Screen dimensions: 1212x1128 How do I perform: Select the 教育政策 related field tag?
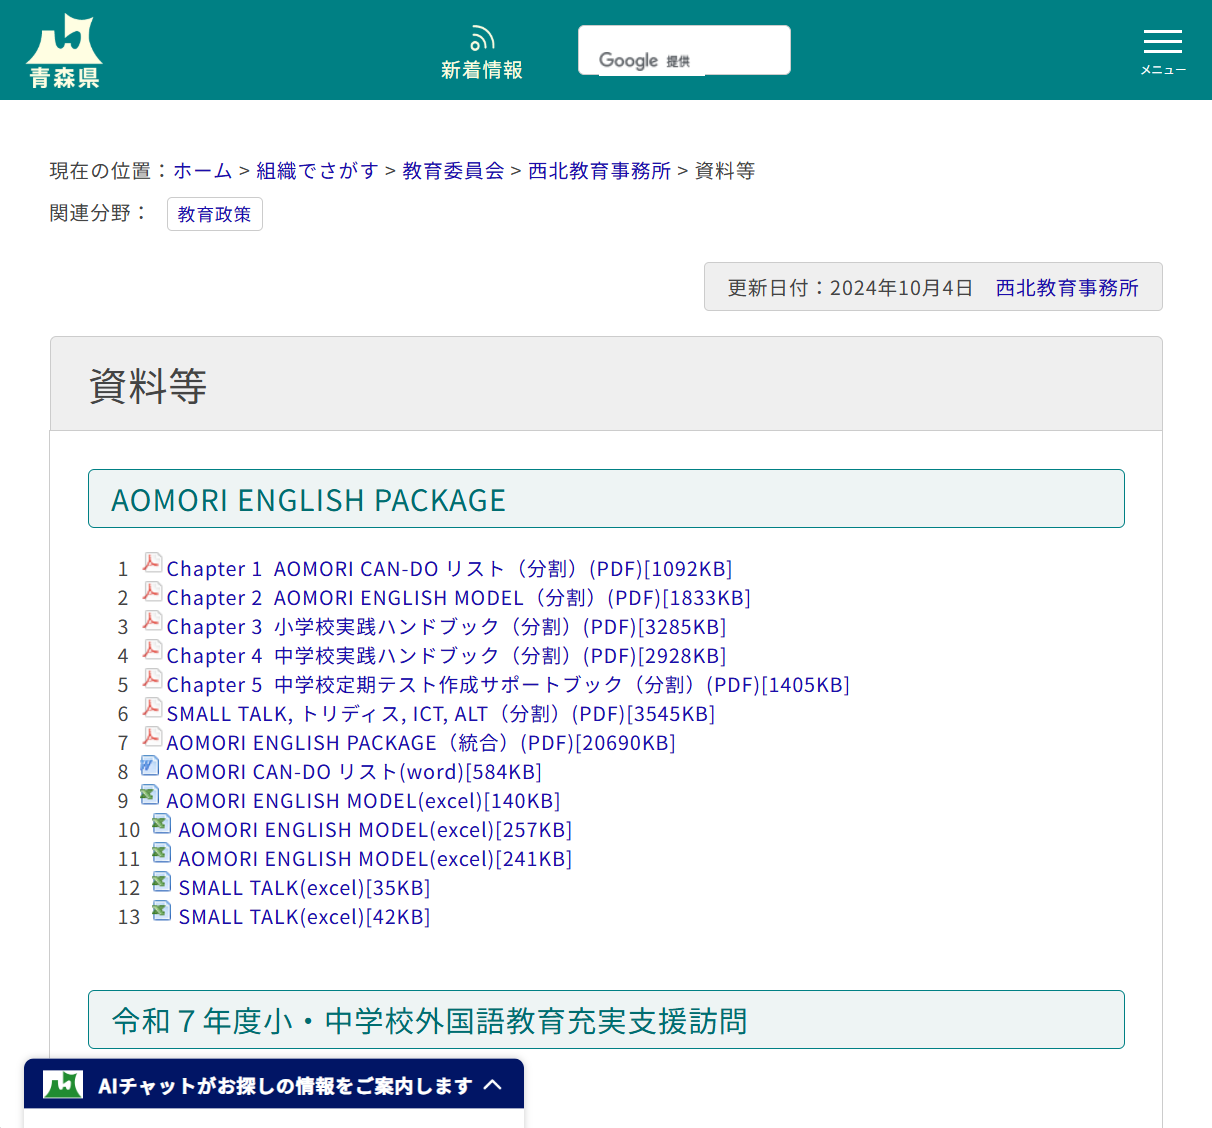(214, 215)
